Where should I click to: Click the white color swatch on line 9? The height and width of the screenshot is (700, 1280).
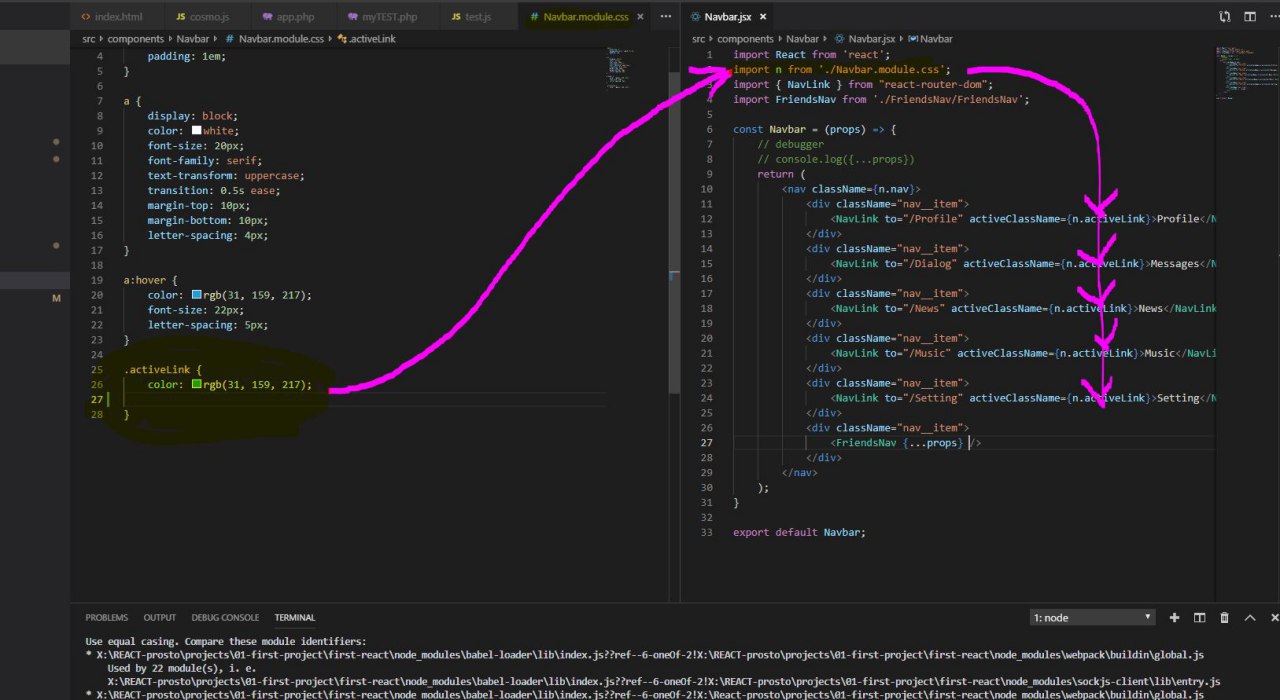point(197,131)
